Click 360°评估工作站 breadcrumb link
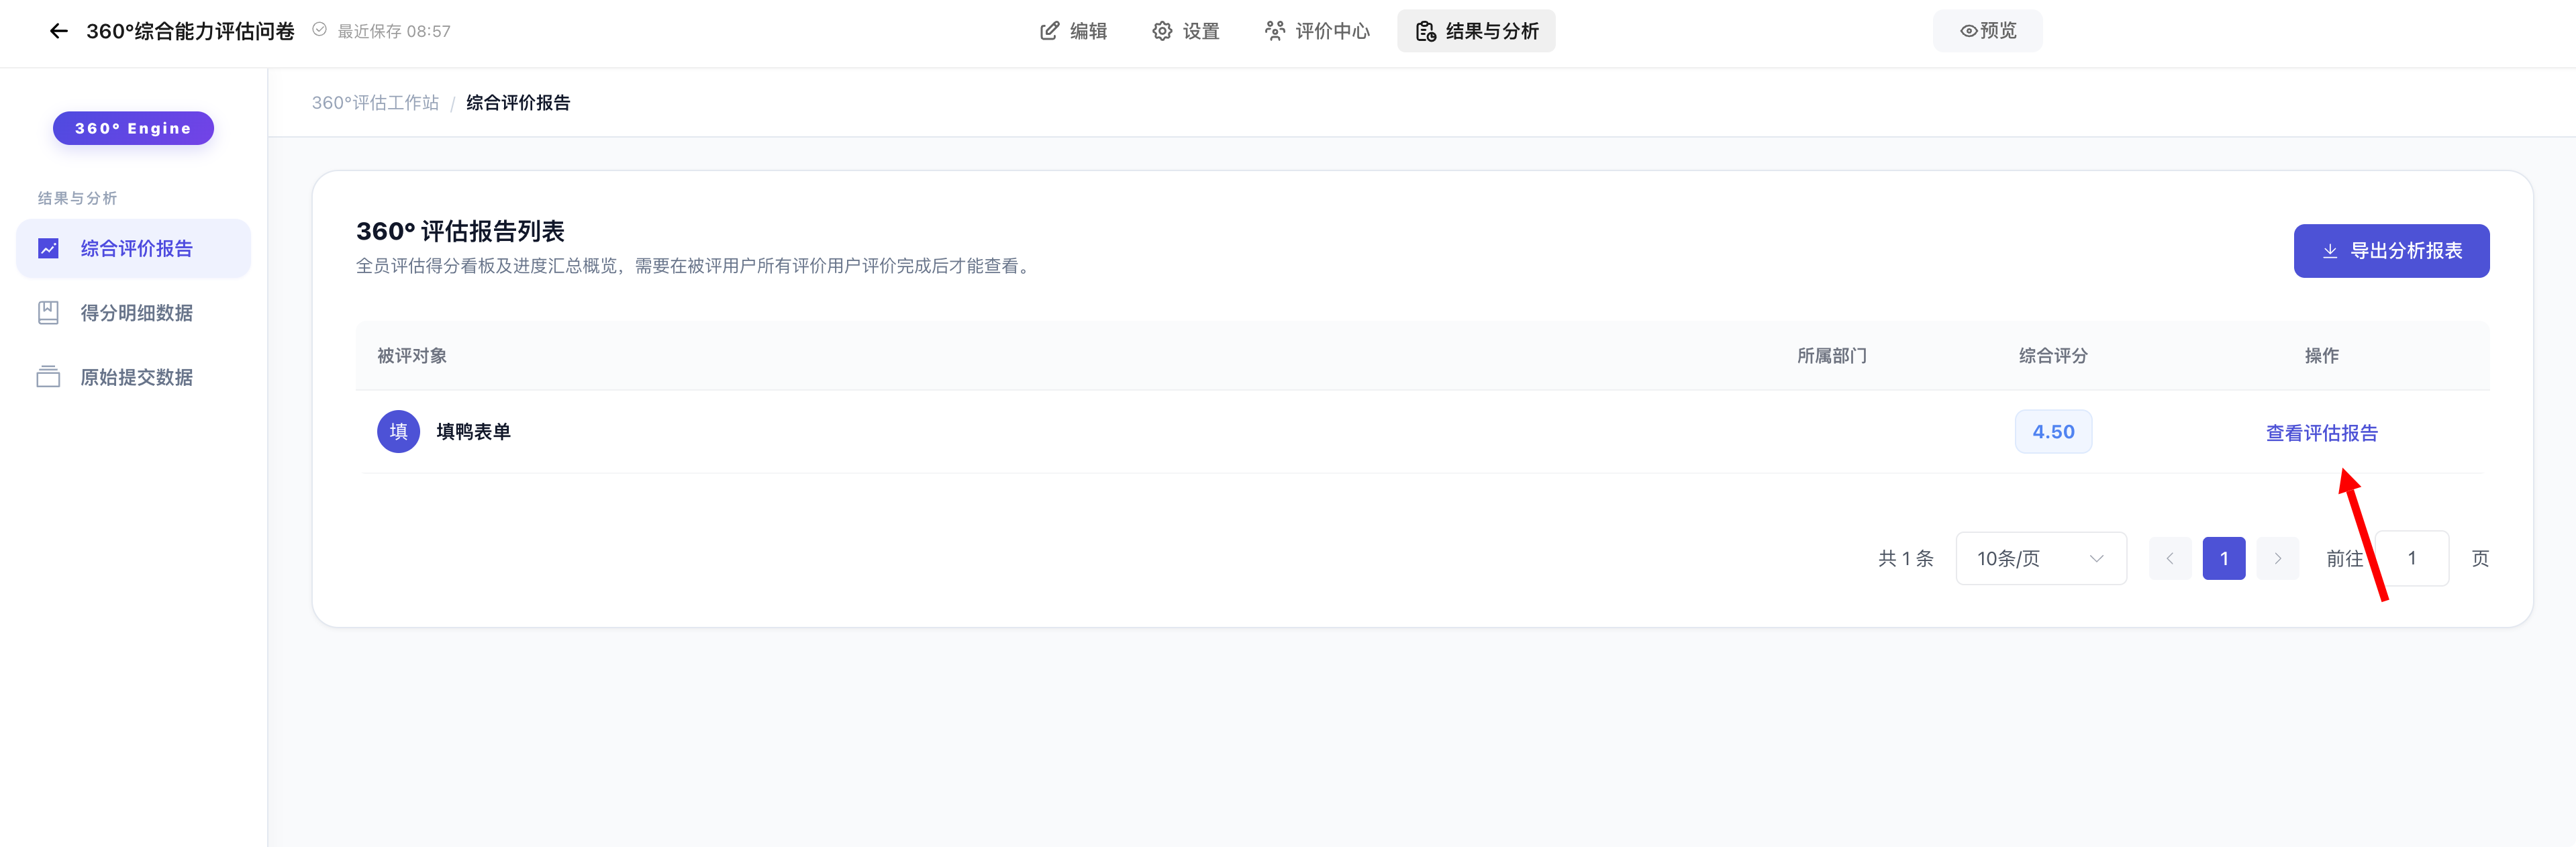 click(375, 102)
